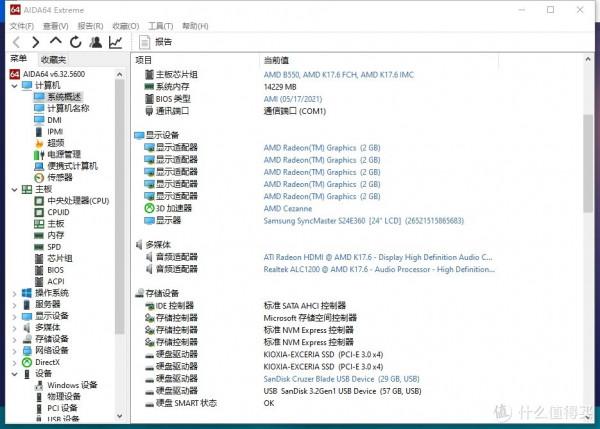Click the Back arrow in toolbar
This screenshot has height=429, width=600.
pyautogui.click(x=14, y=42)
